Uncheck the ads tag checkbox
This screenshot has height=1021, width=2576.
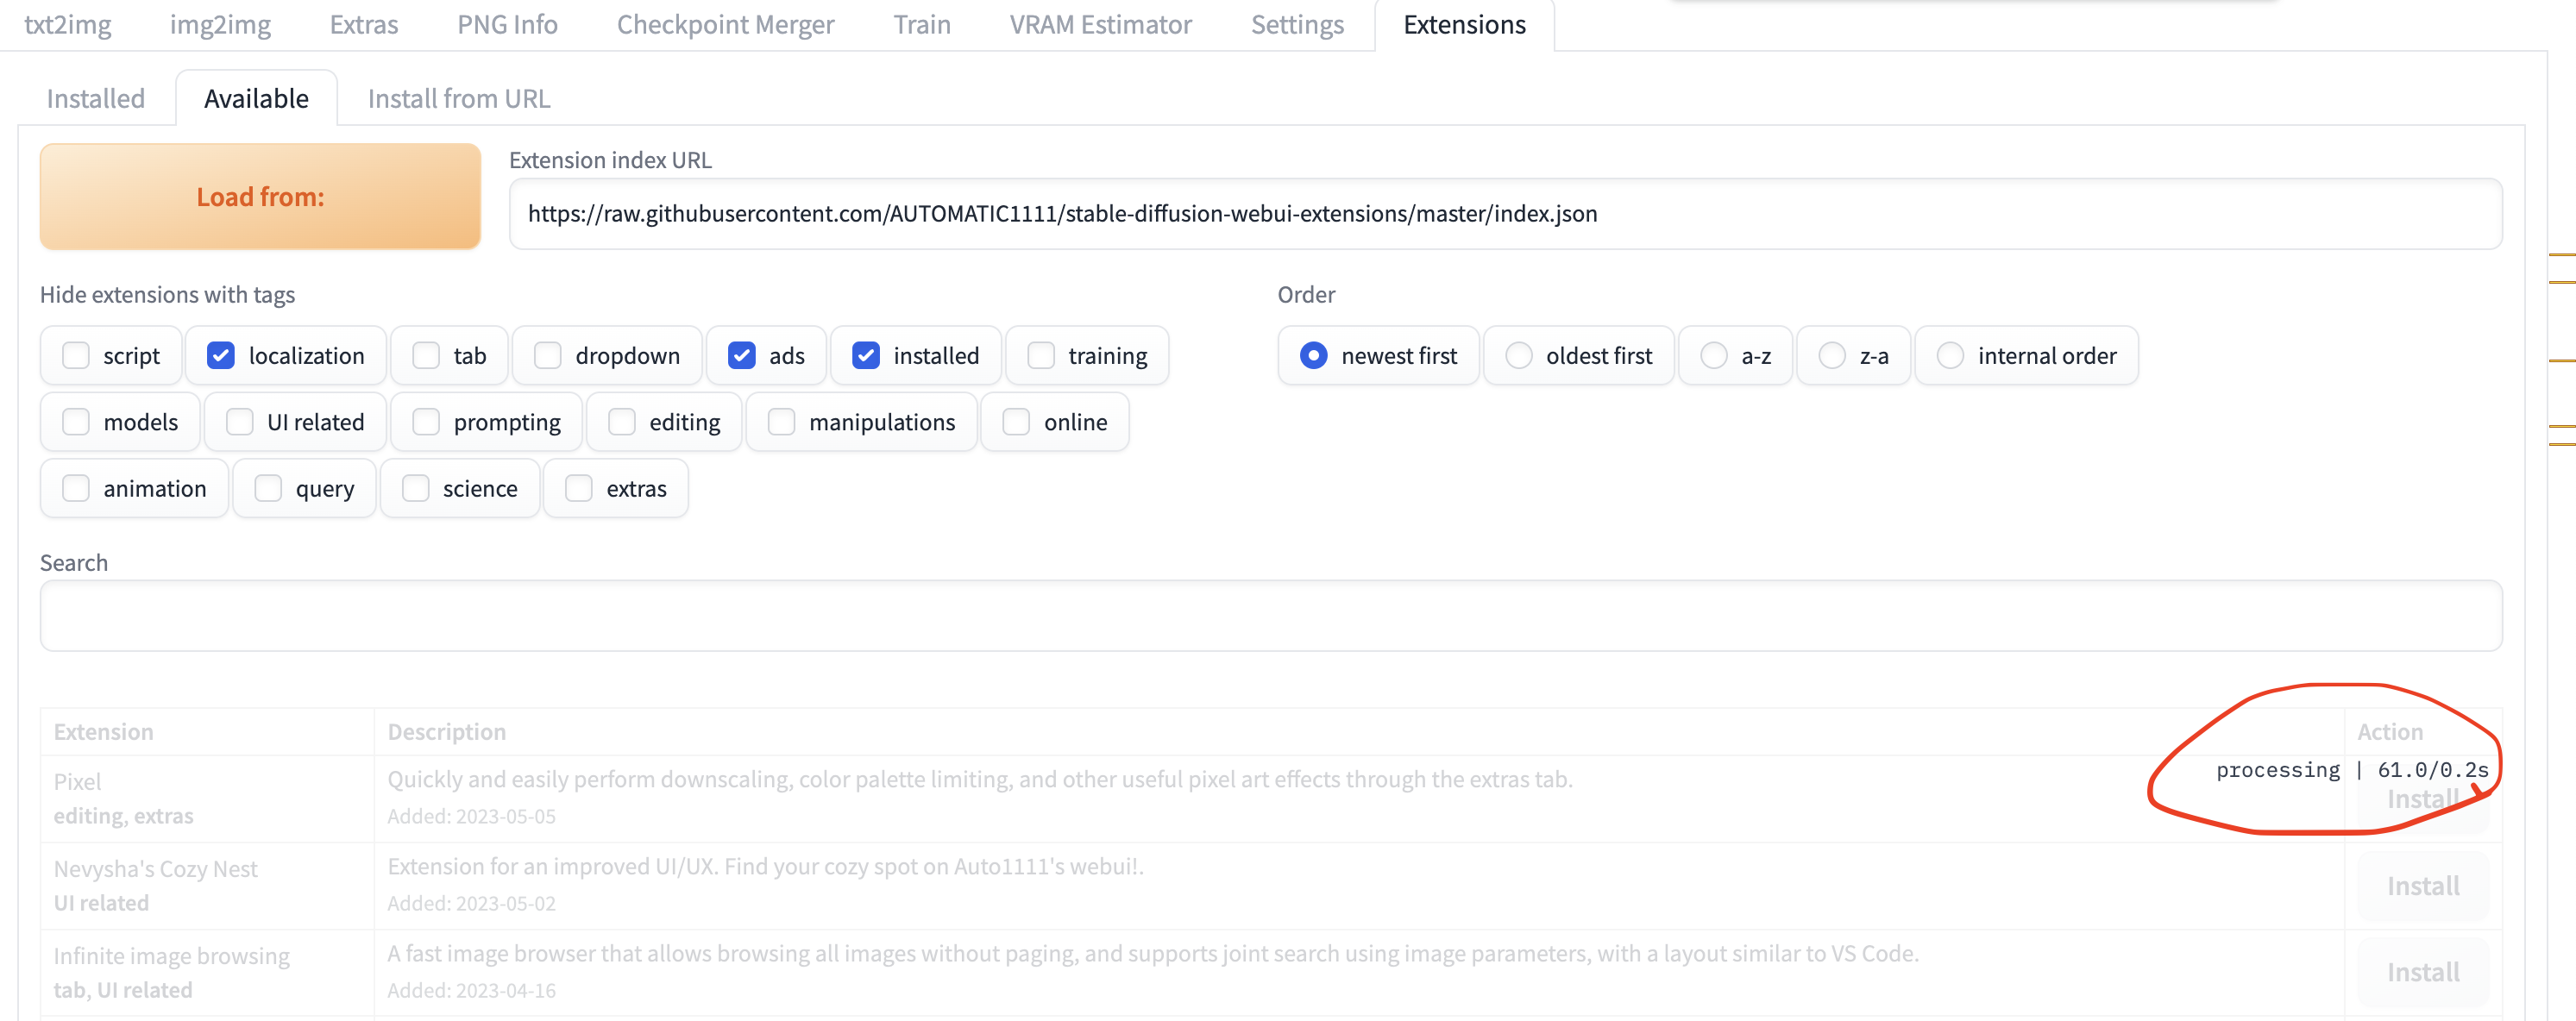coord(741,355)
